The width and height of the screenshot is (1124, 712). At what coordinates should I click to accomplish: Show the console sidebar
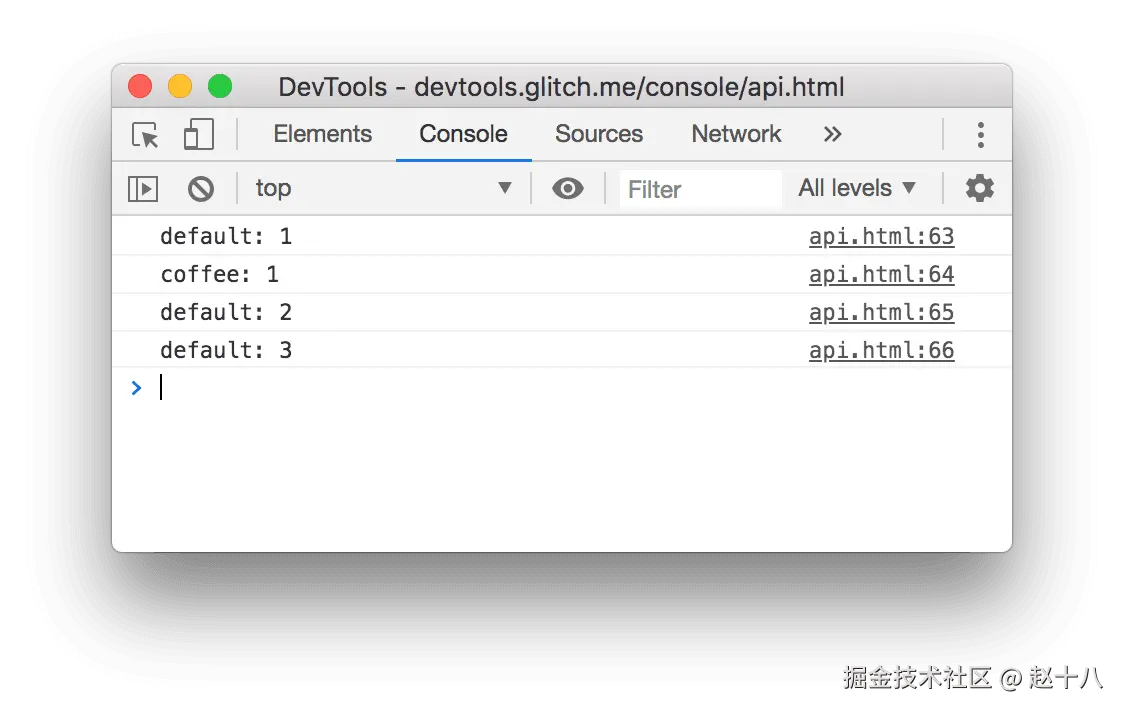[x=143, y=188]
